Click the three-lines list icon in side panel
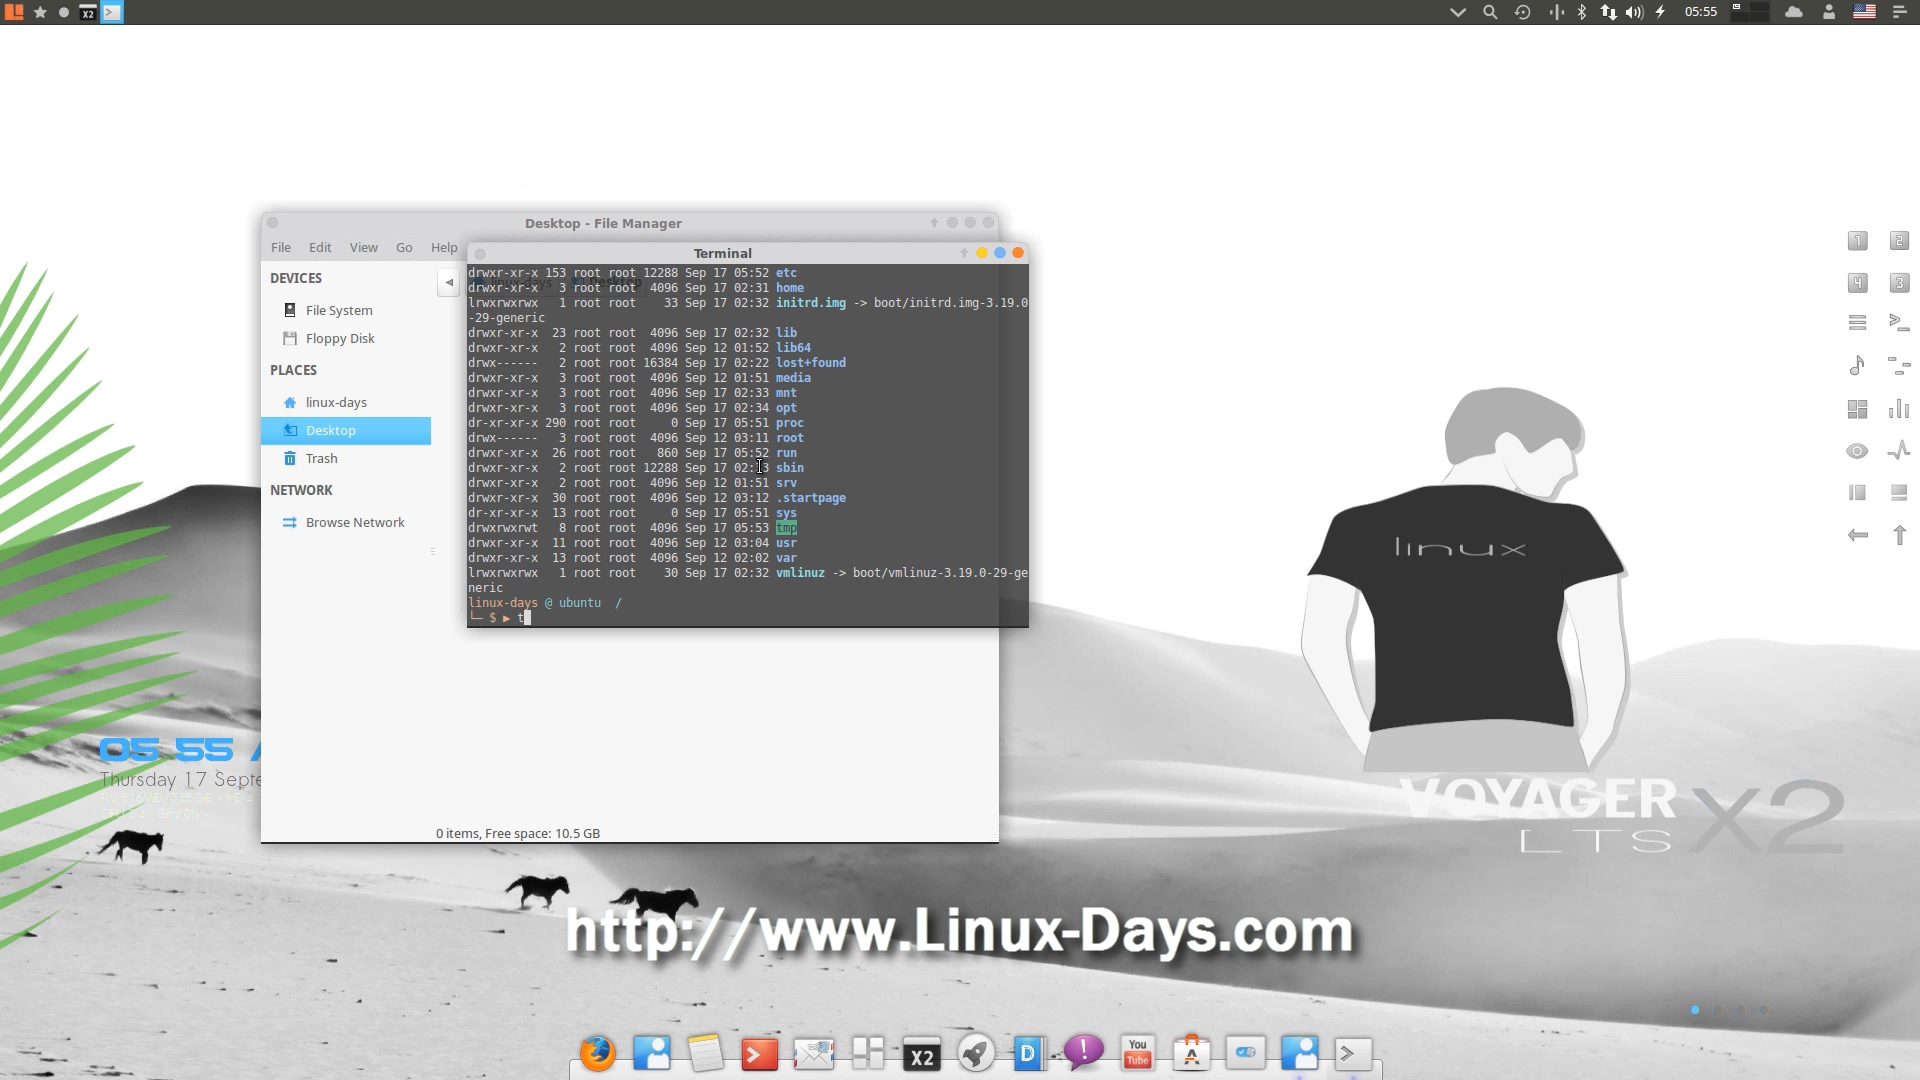The width and height of the screenshot is (1920, 1080). point(1857,323)
